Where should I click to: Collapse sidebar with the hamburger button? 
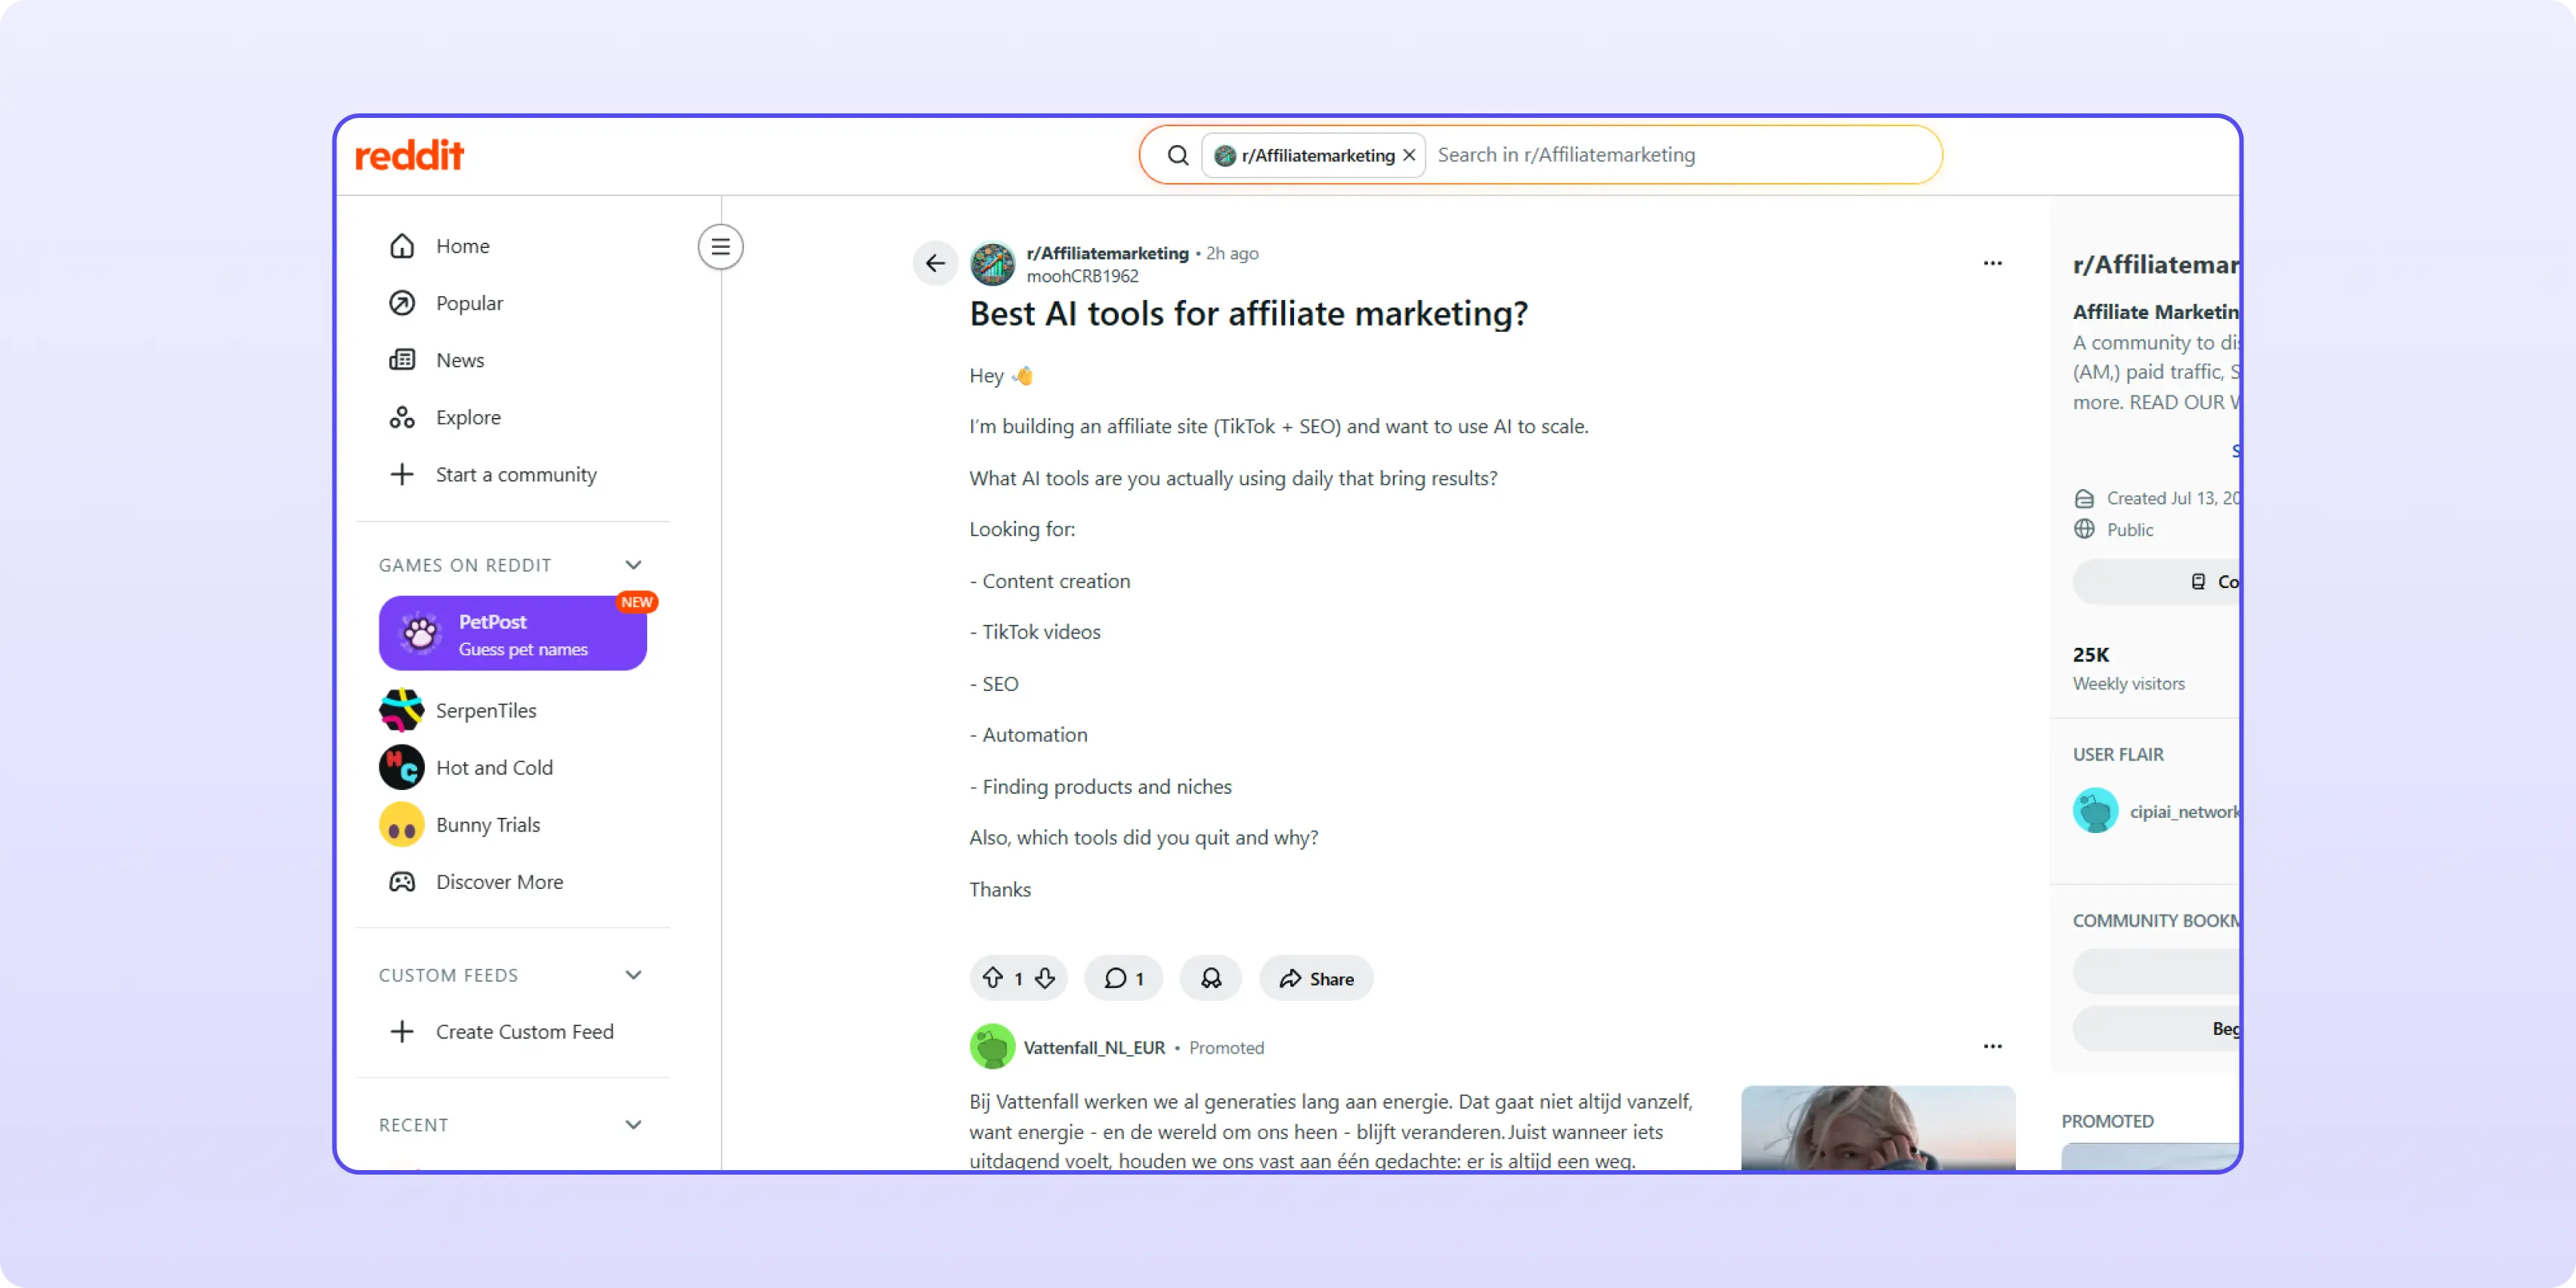(x=720, y=247)
